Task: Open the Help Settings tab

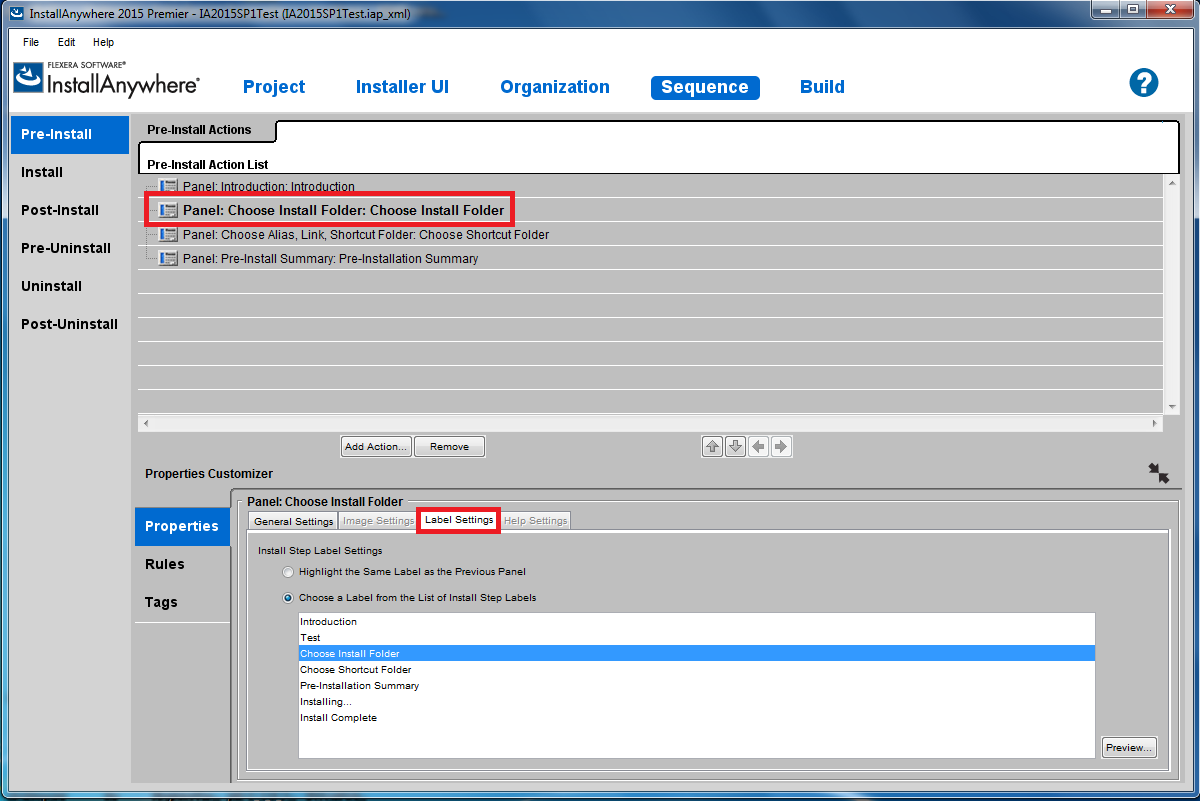Action: [x=536, y=521]
